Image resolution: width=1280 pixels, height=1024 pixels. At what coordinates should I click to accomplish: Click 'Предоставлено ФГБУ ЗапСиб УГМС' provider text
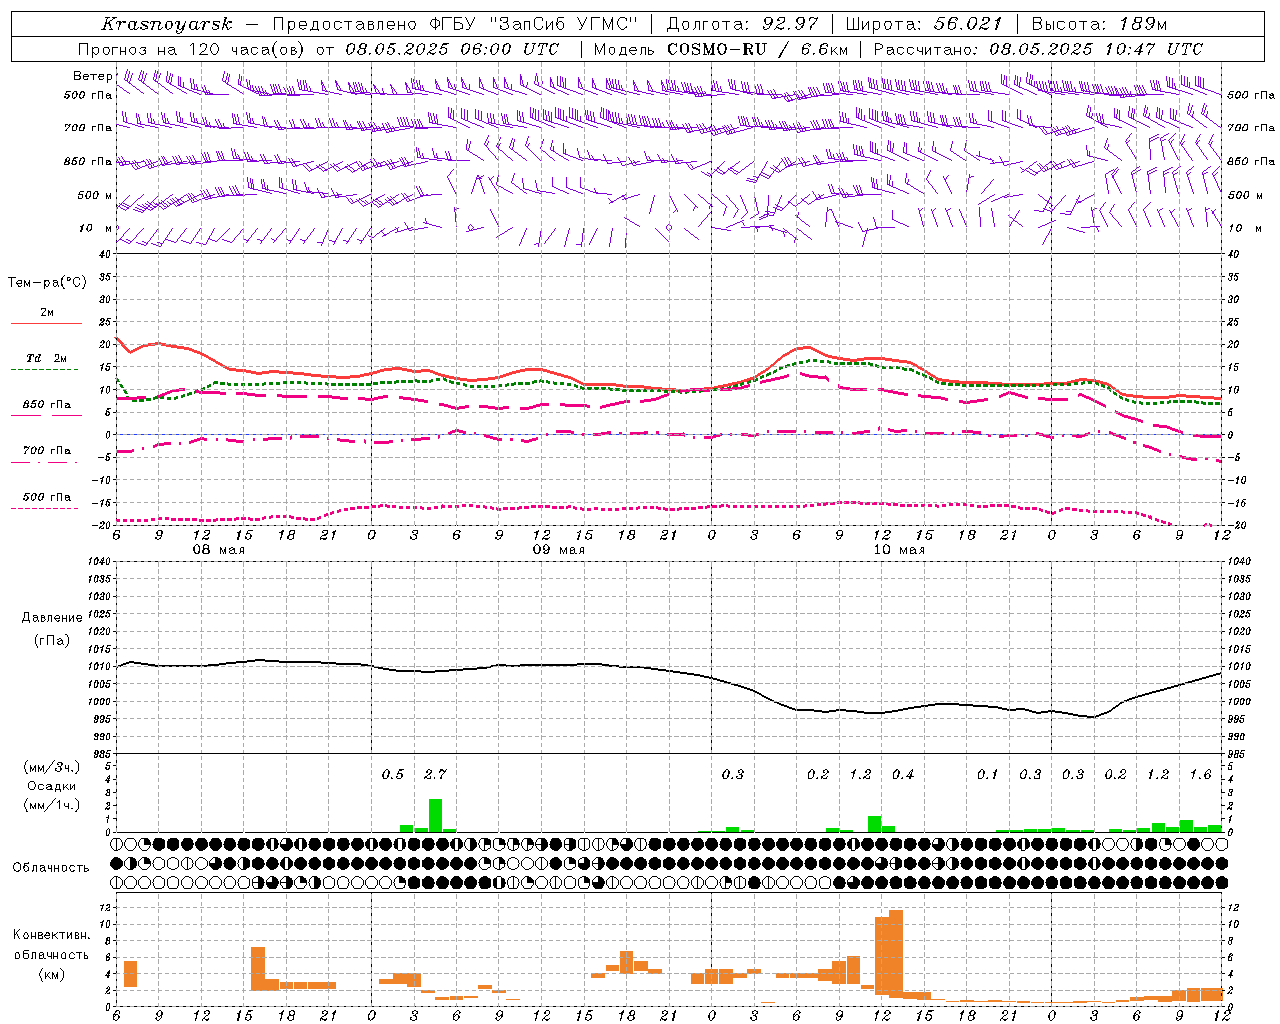coord(455,24)
